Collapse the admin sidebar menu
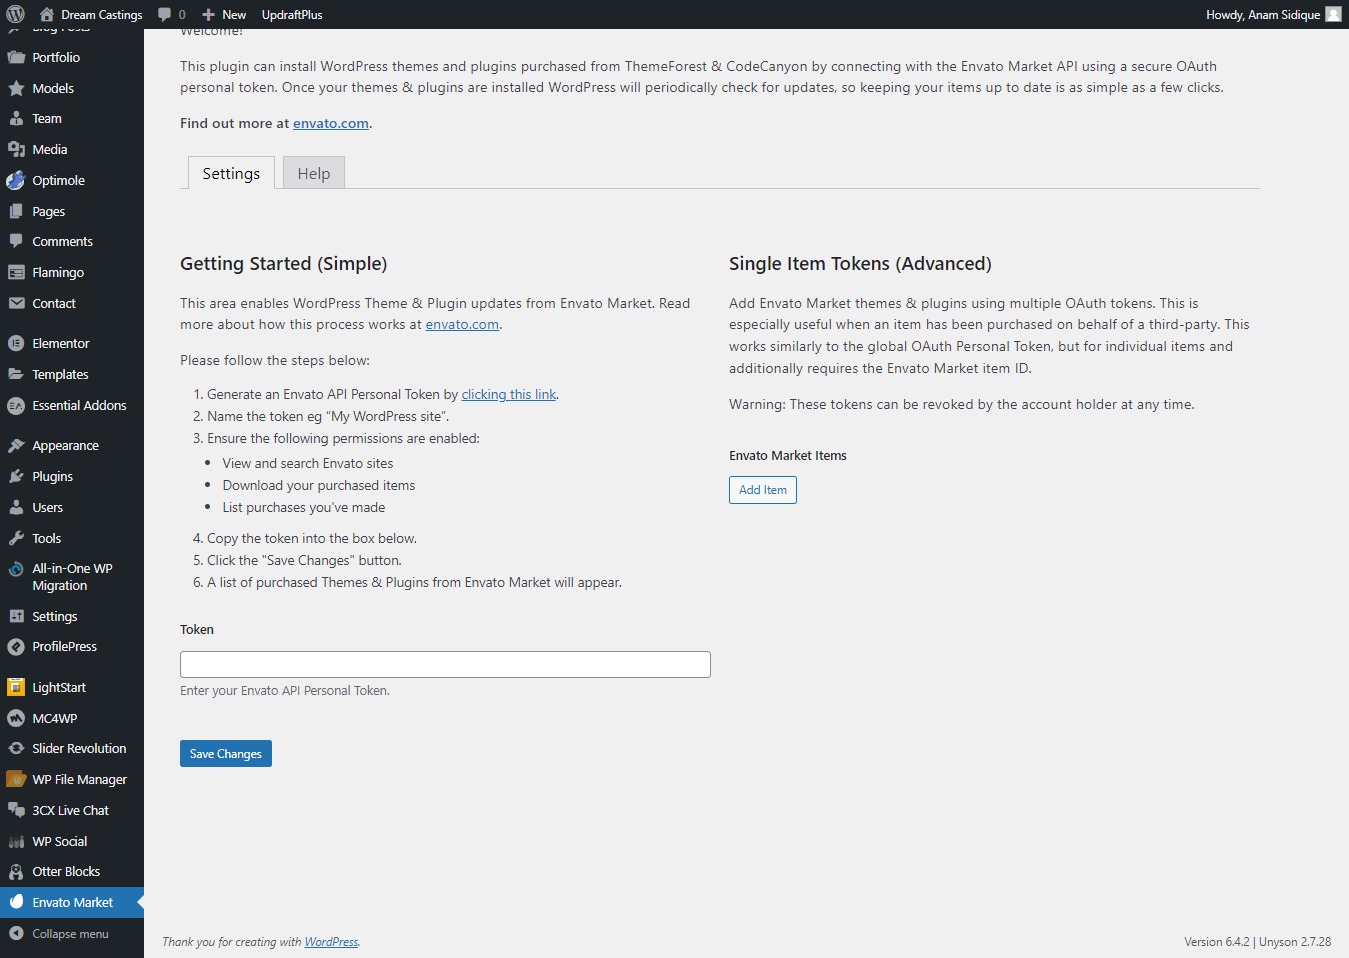This screenshot has height=958, width=1349. tap(58, 933)
